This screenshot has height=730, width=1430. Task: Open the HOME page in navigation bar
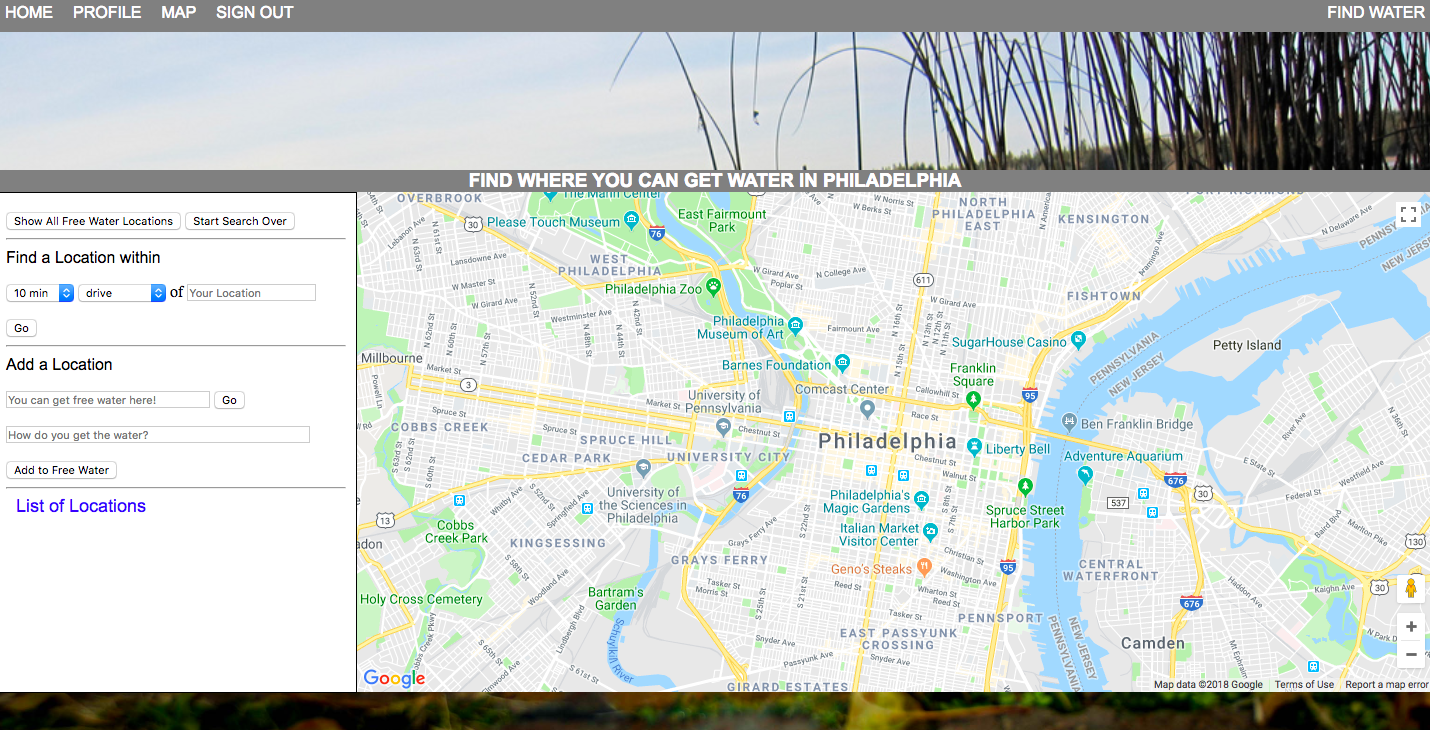tap(29, 13)
